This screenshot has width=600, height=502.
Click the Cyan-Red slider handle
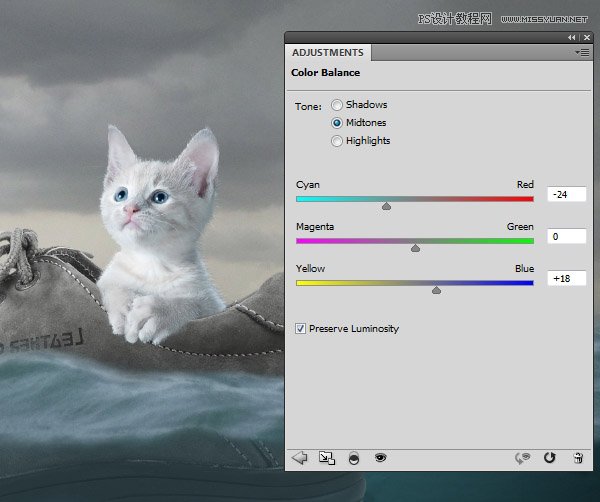pyautogui.click(x=386, y=206)
